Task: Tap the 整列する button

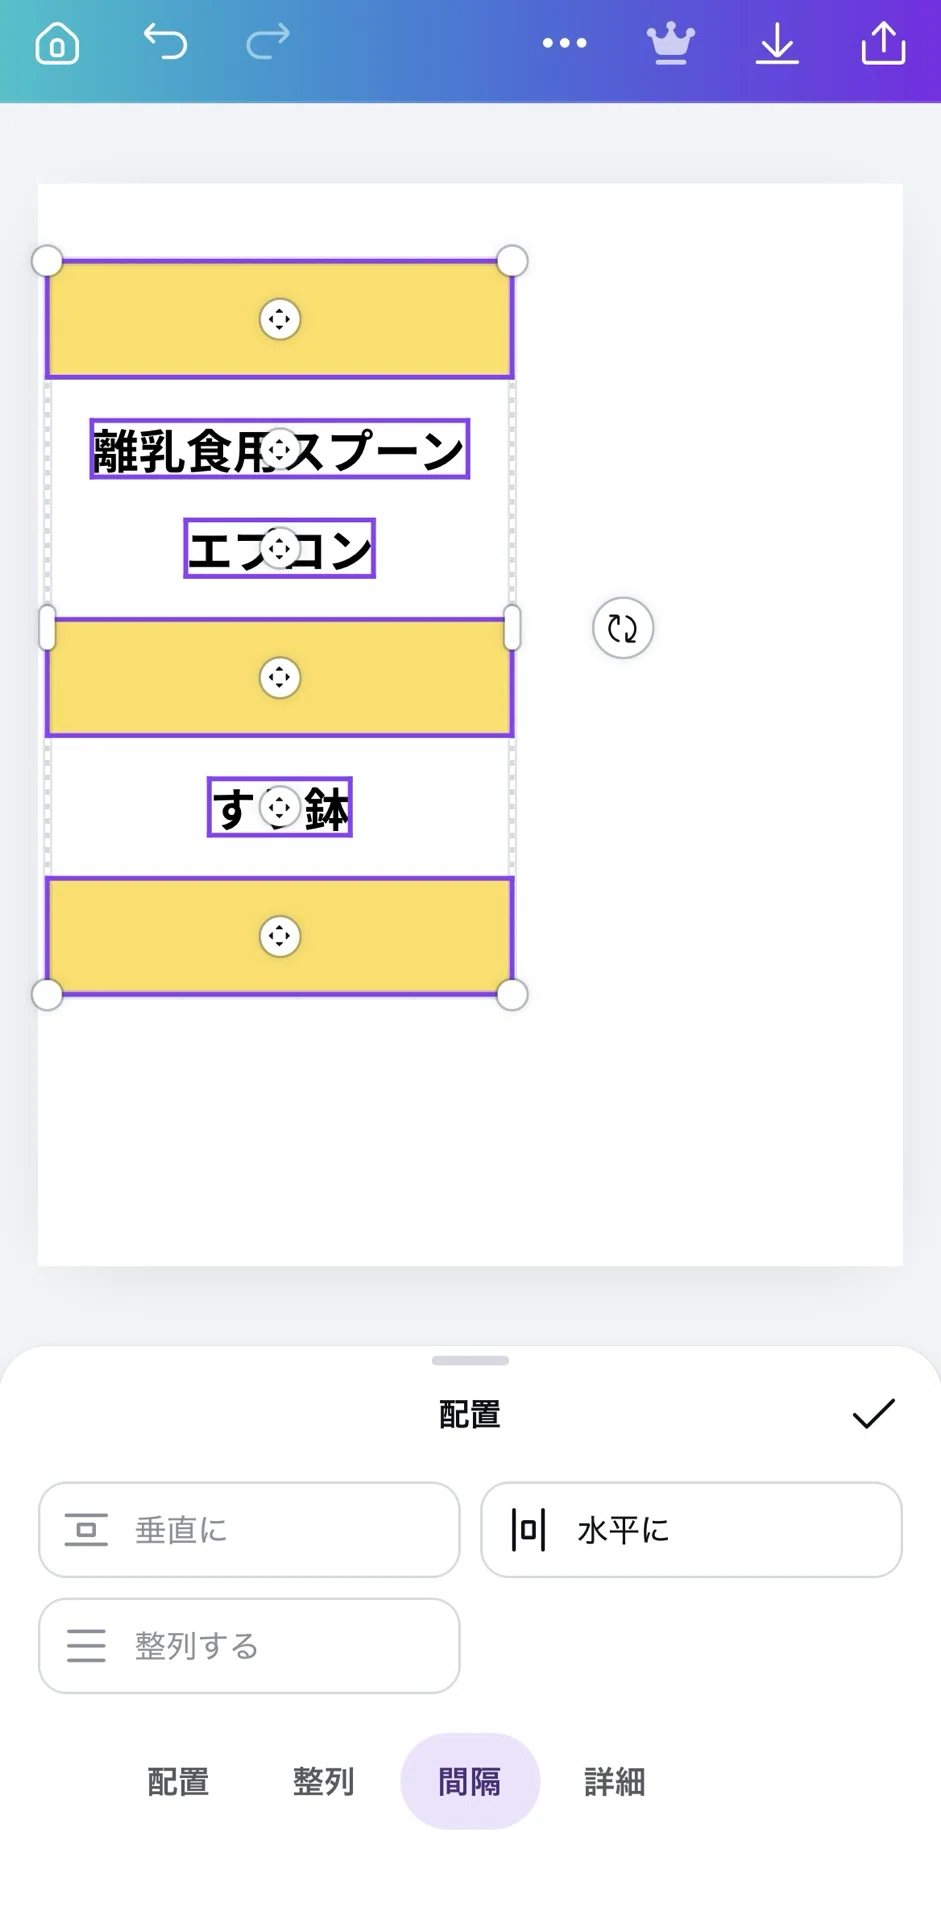Action: (x=249, y=1645)
